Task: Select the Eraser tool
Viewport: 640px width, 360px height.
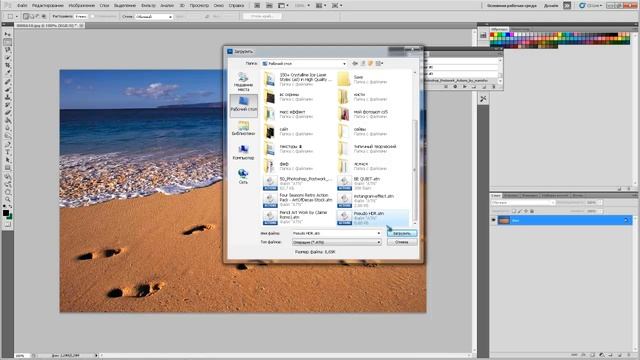Action: (x=7, y=113)
